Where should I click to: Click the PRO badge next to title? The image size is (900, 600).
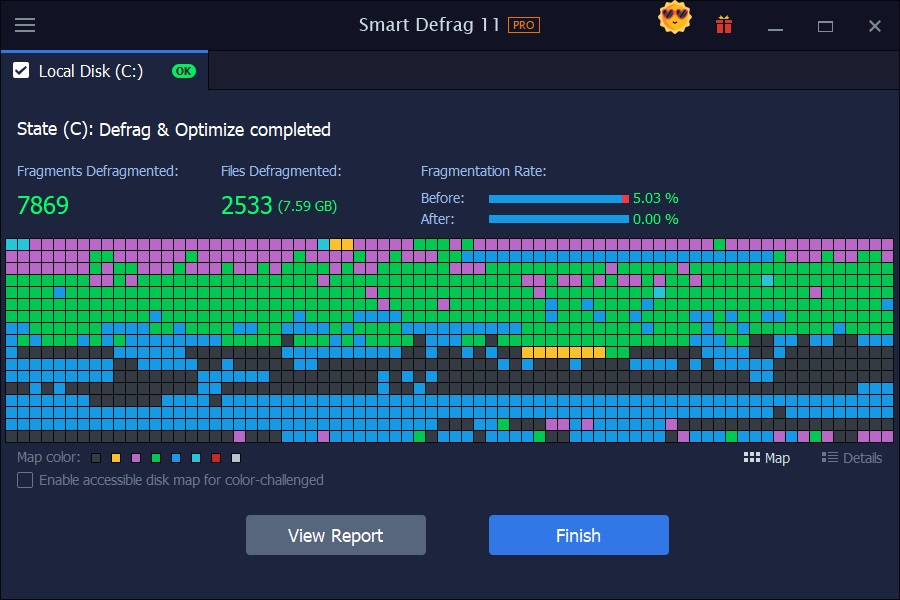click(524, 25)
